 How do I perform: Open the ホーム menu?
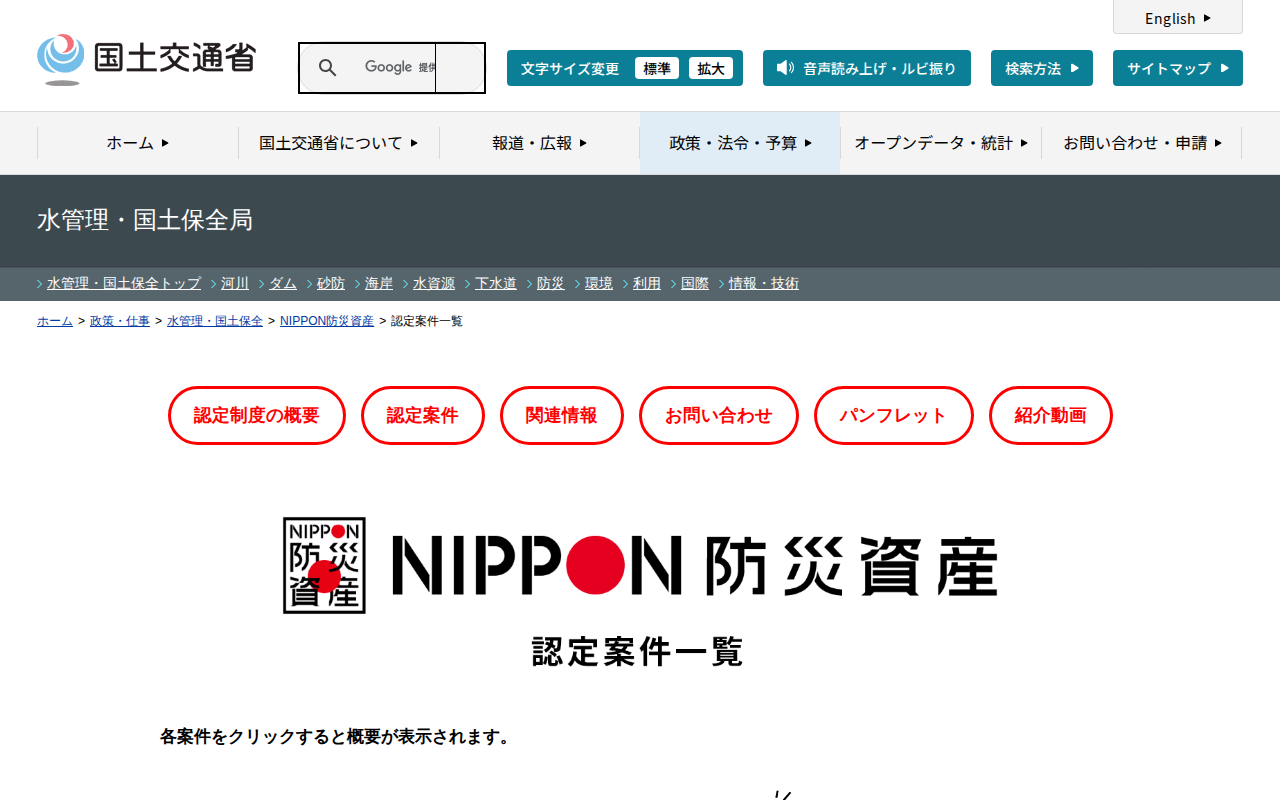tap(138, 143)
